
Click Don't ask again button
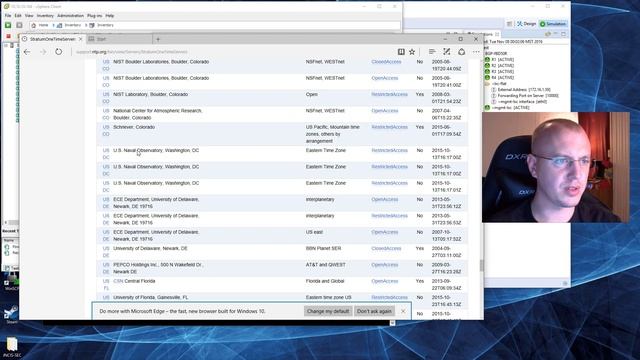(374, 311)
